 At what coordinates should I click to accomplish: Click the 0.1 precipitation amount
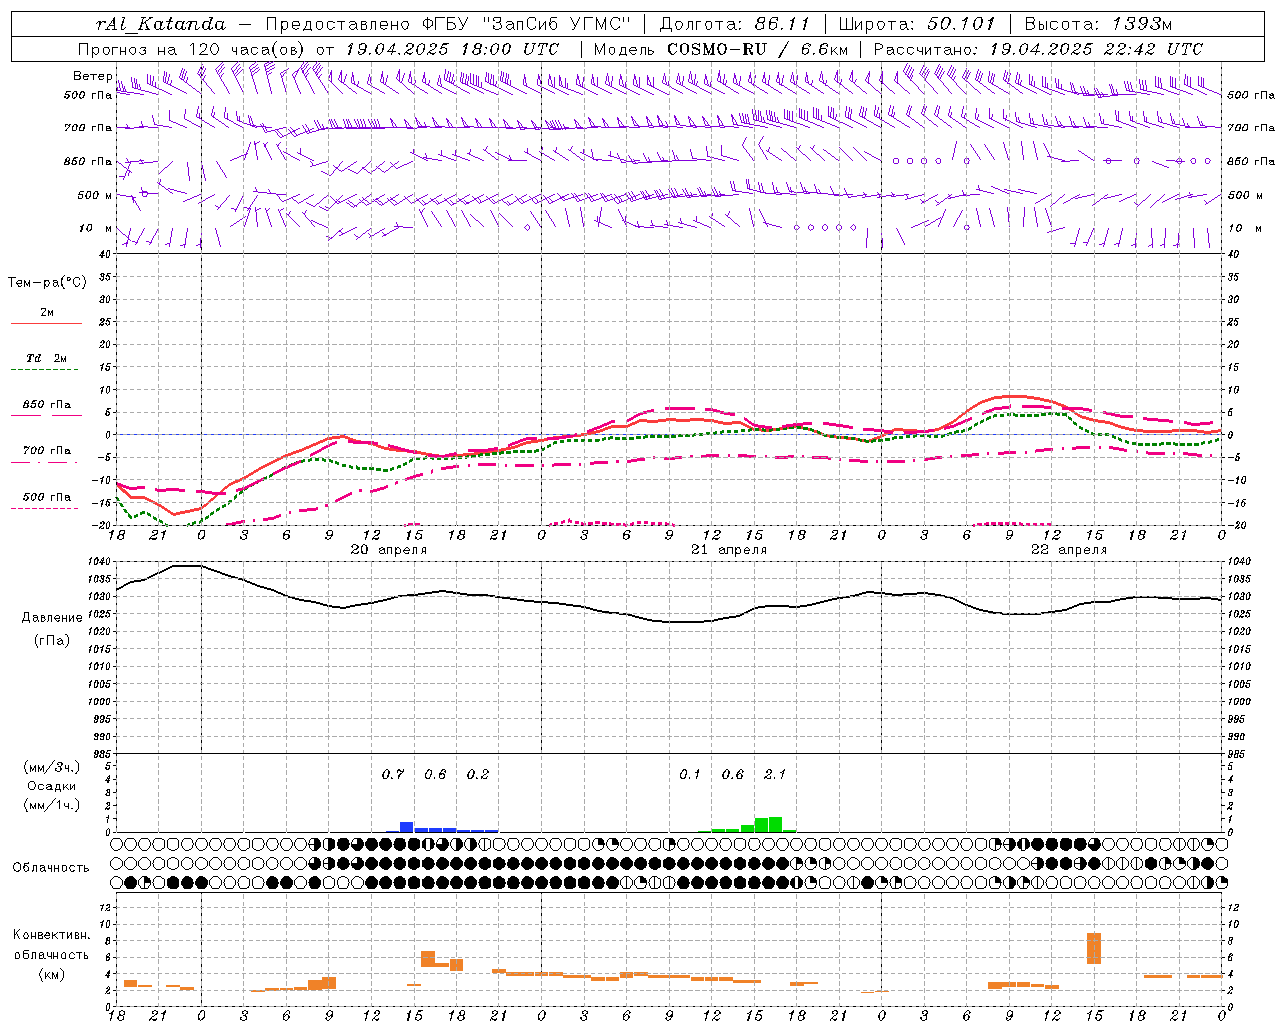click(690, 775)
